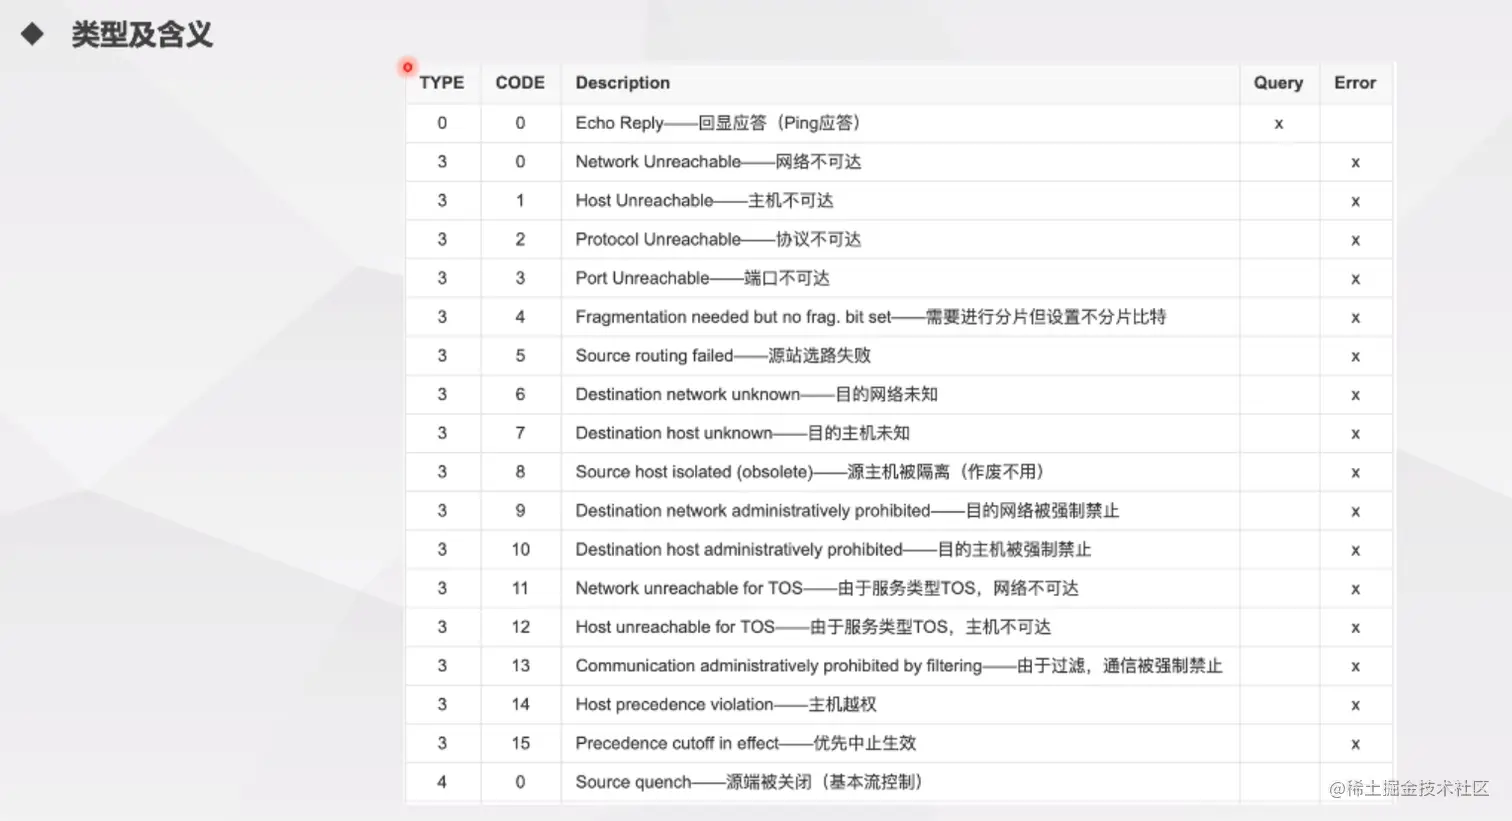The width and height of the screenshot is (1512, 821).
Task: Select the Protocol Unreachable description cell
Action: [900, 240]
